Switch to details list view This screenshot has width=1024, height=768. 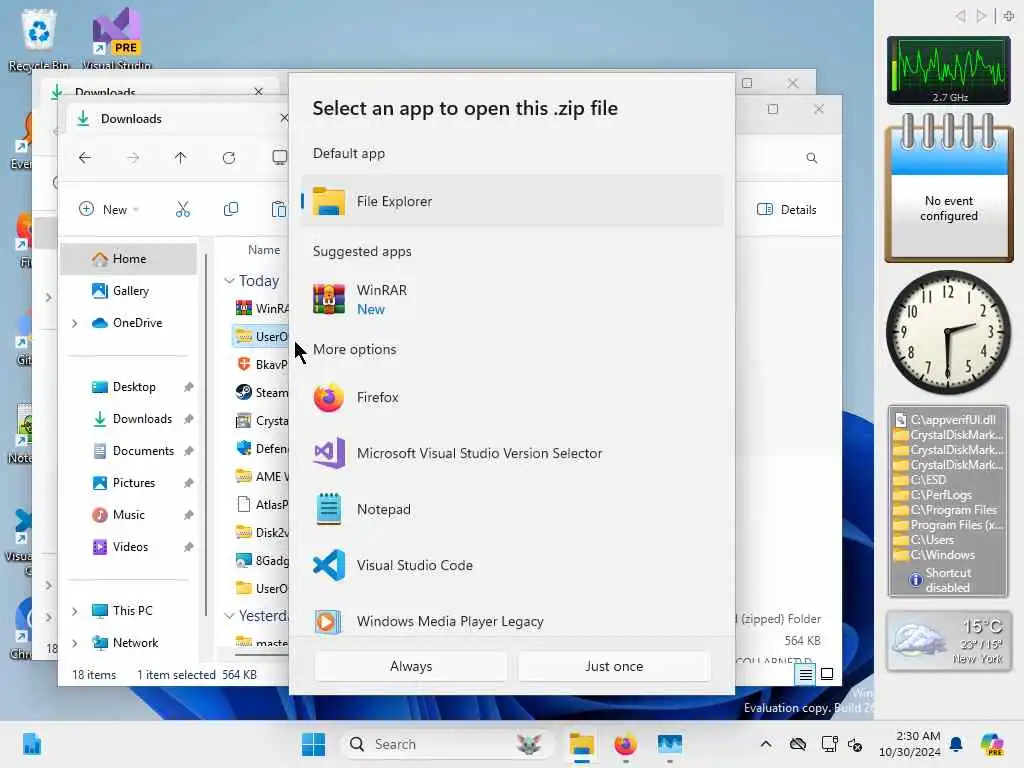click(x=805, y=674)
